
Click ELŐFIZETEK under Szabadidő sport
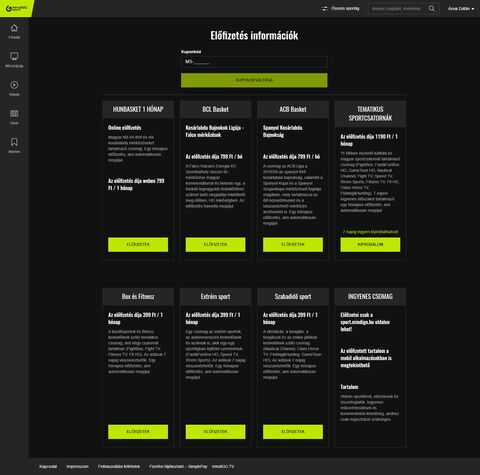(293, 432)
